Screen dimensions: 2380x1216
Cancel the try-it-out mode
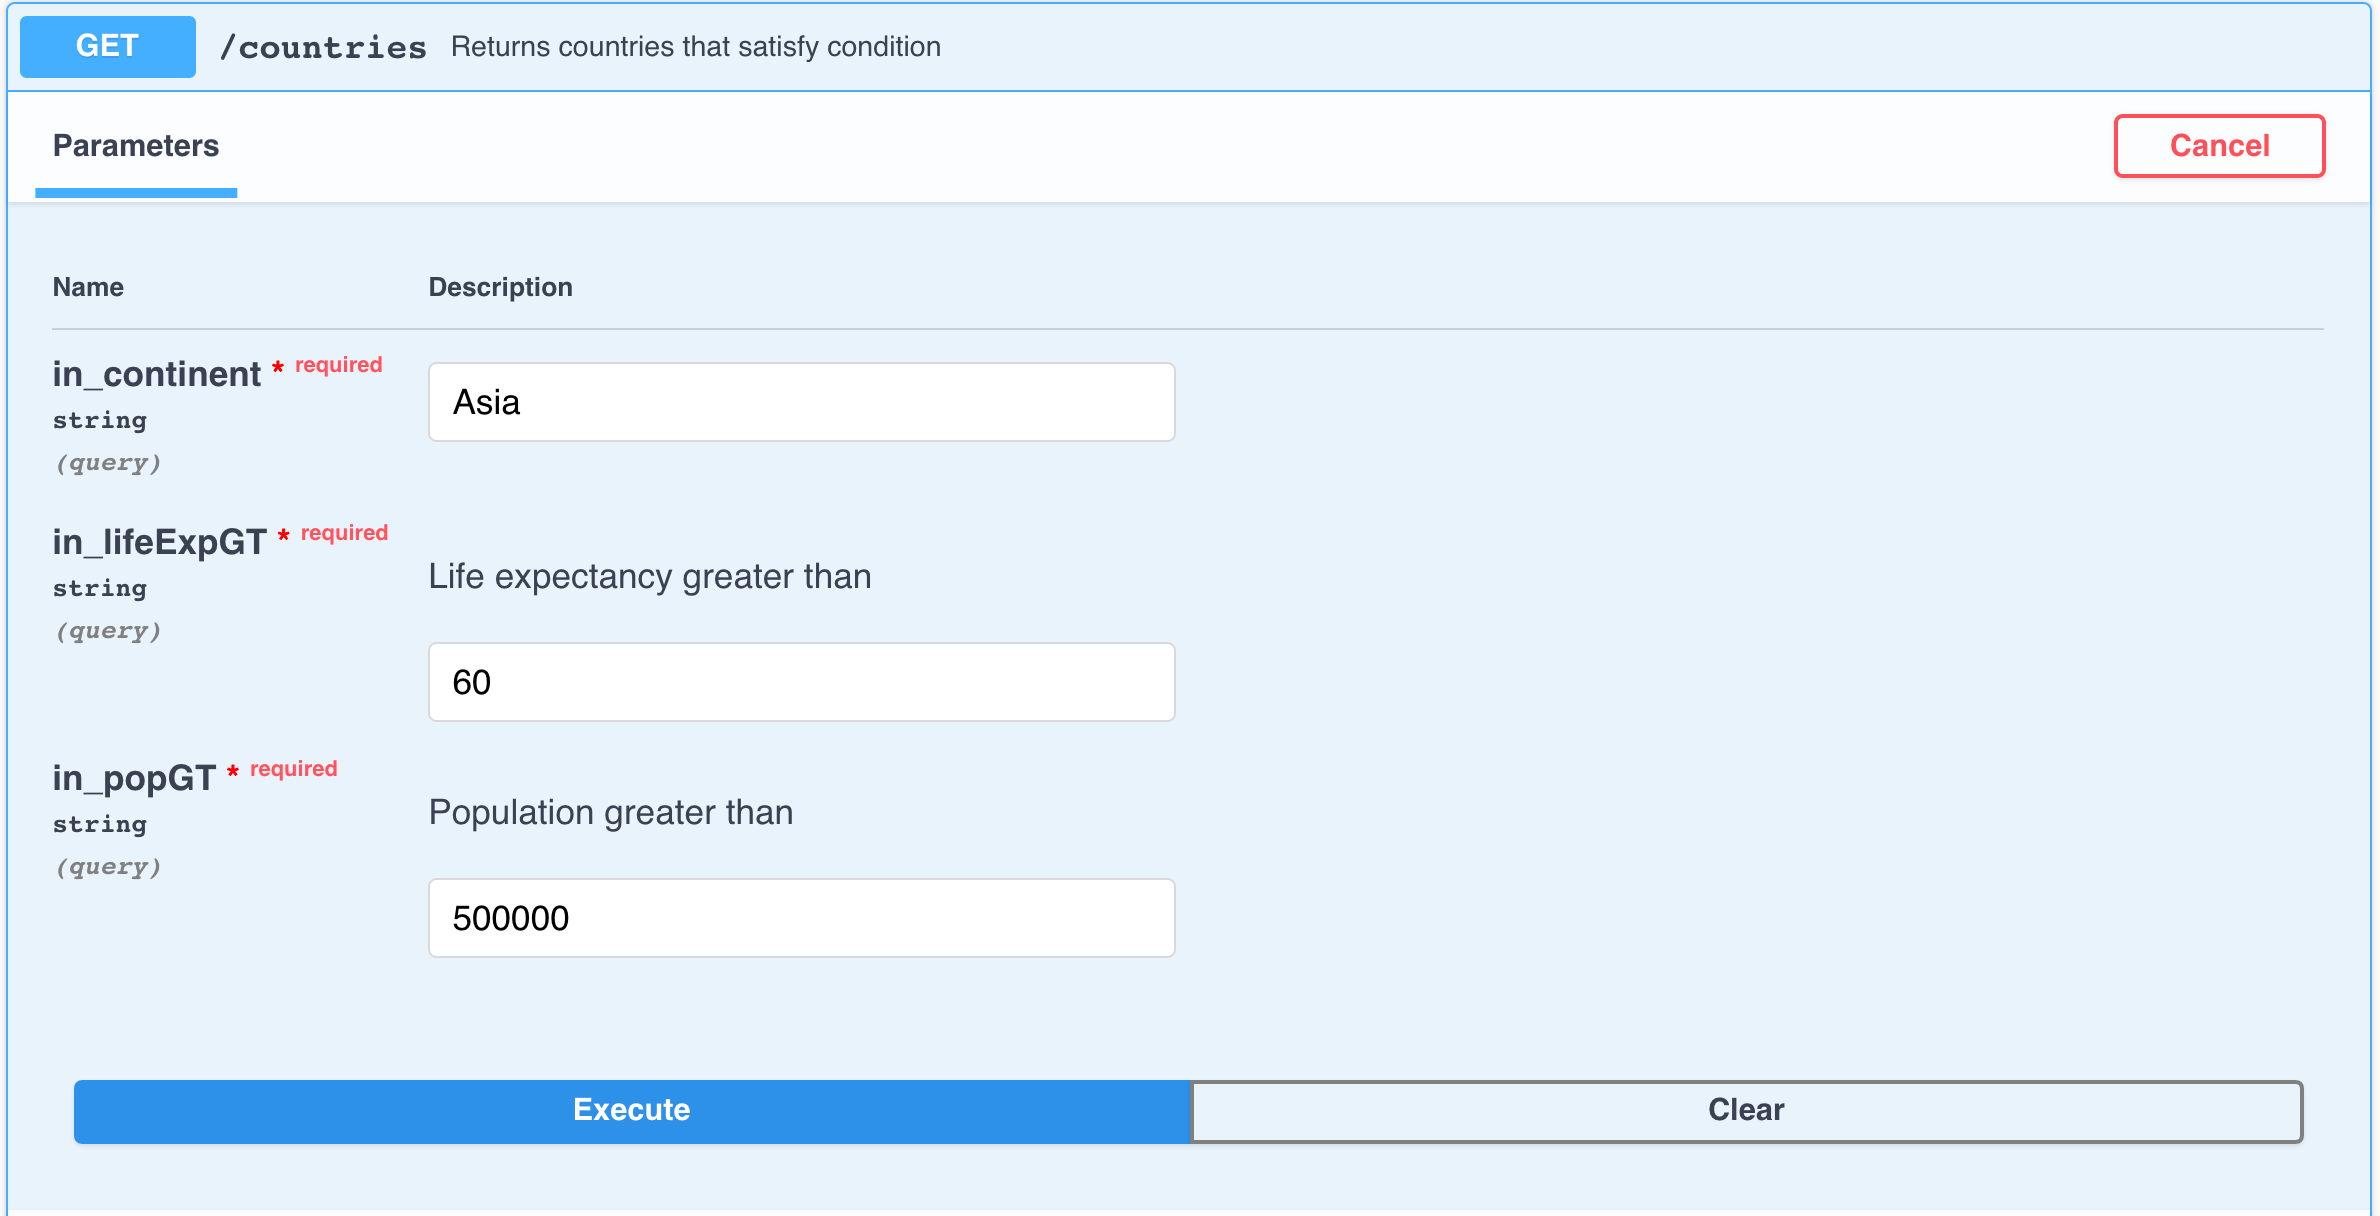(x=2219, y=146)
